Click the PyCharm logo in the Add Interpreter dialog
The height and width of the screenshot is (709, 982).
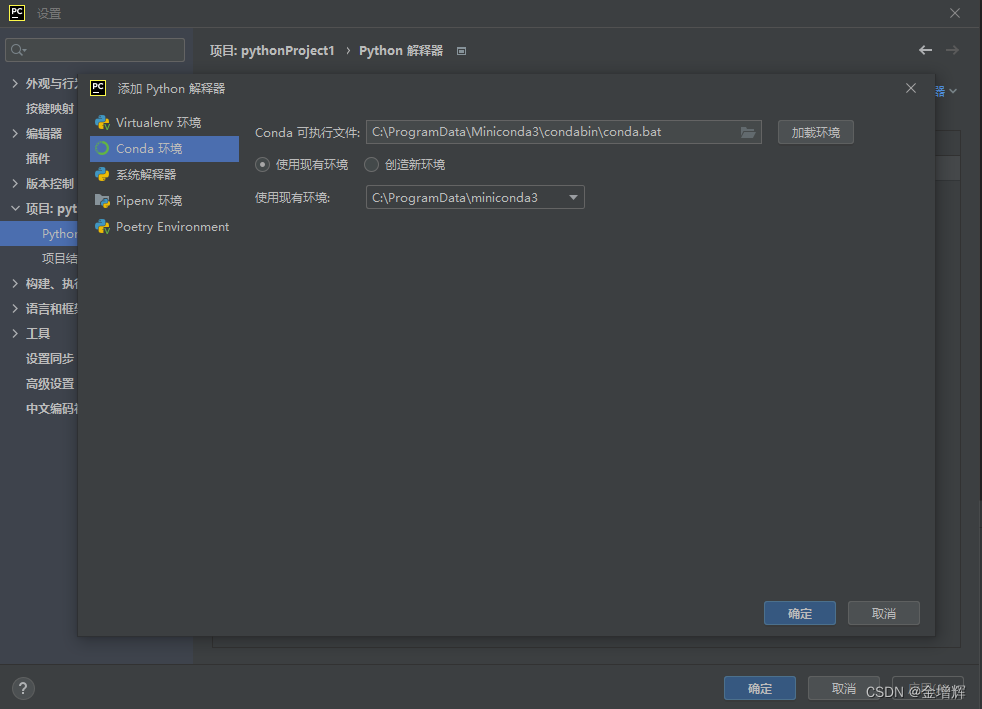point(98,88)
